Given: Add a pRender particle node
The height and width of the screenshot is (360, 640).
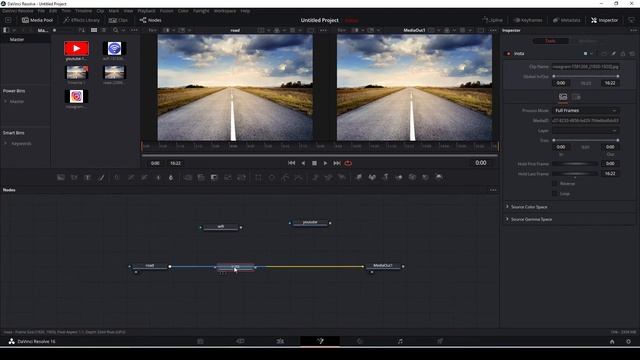Looking at the screenshot, I should click(x=342, y=178).
